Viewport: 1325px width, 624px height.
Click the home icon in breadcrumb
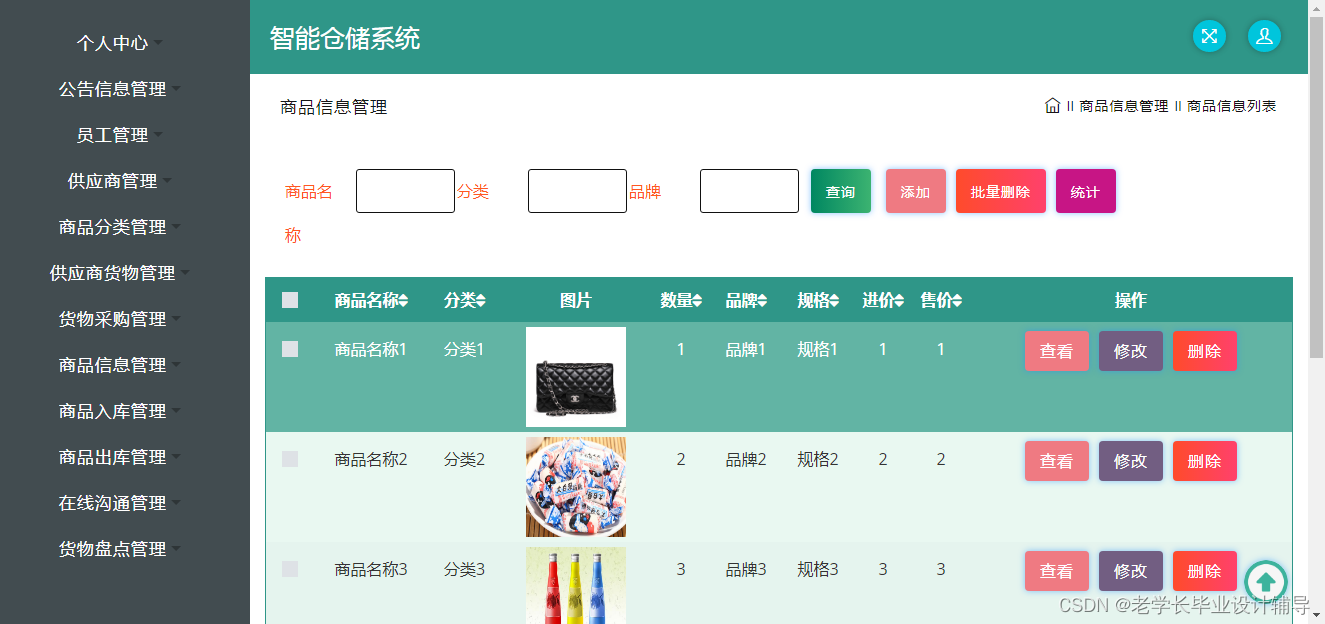[x=1053, y=105]
